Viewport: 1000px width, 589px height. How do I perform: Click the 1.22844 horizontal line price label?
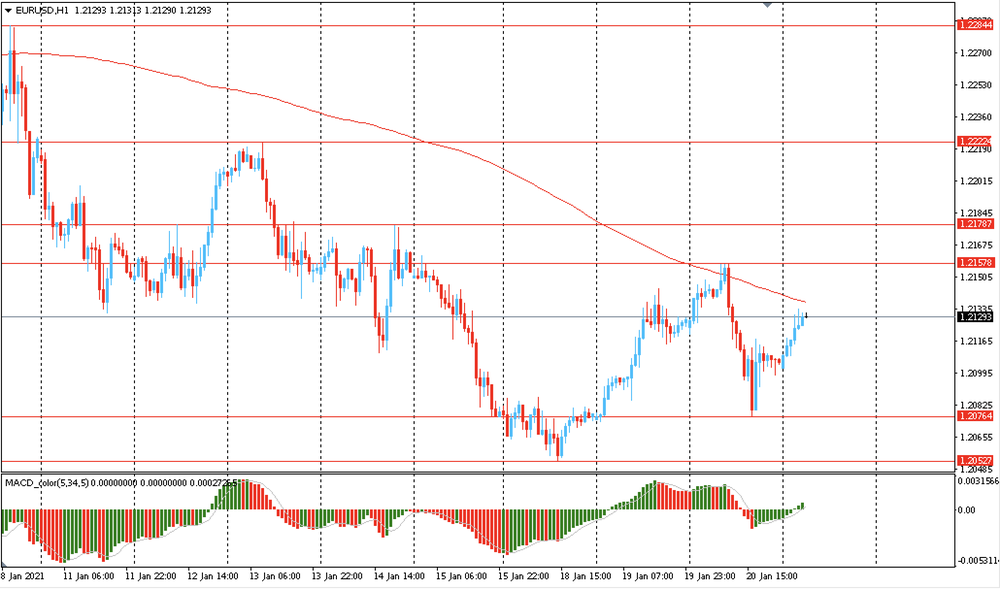975,25
